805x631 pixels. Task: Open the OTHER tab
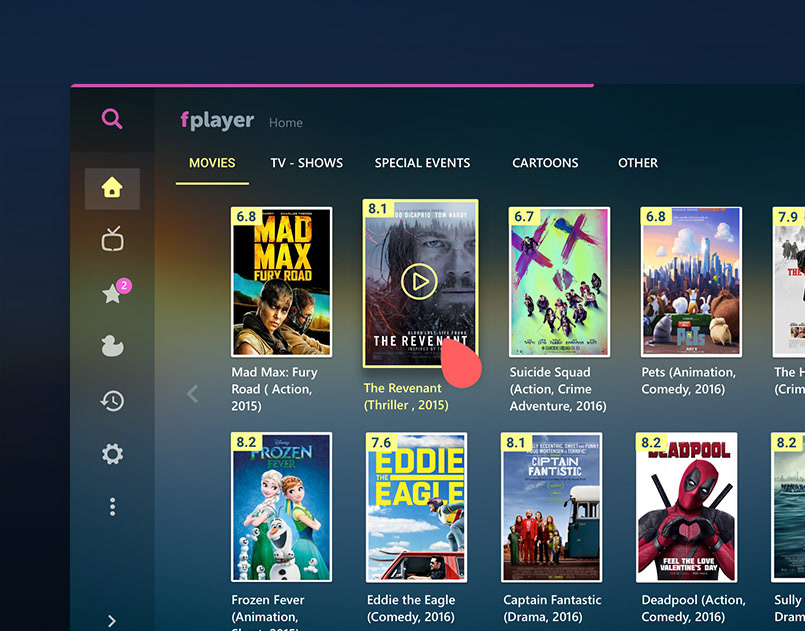(x=638, y=163)
